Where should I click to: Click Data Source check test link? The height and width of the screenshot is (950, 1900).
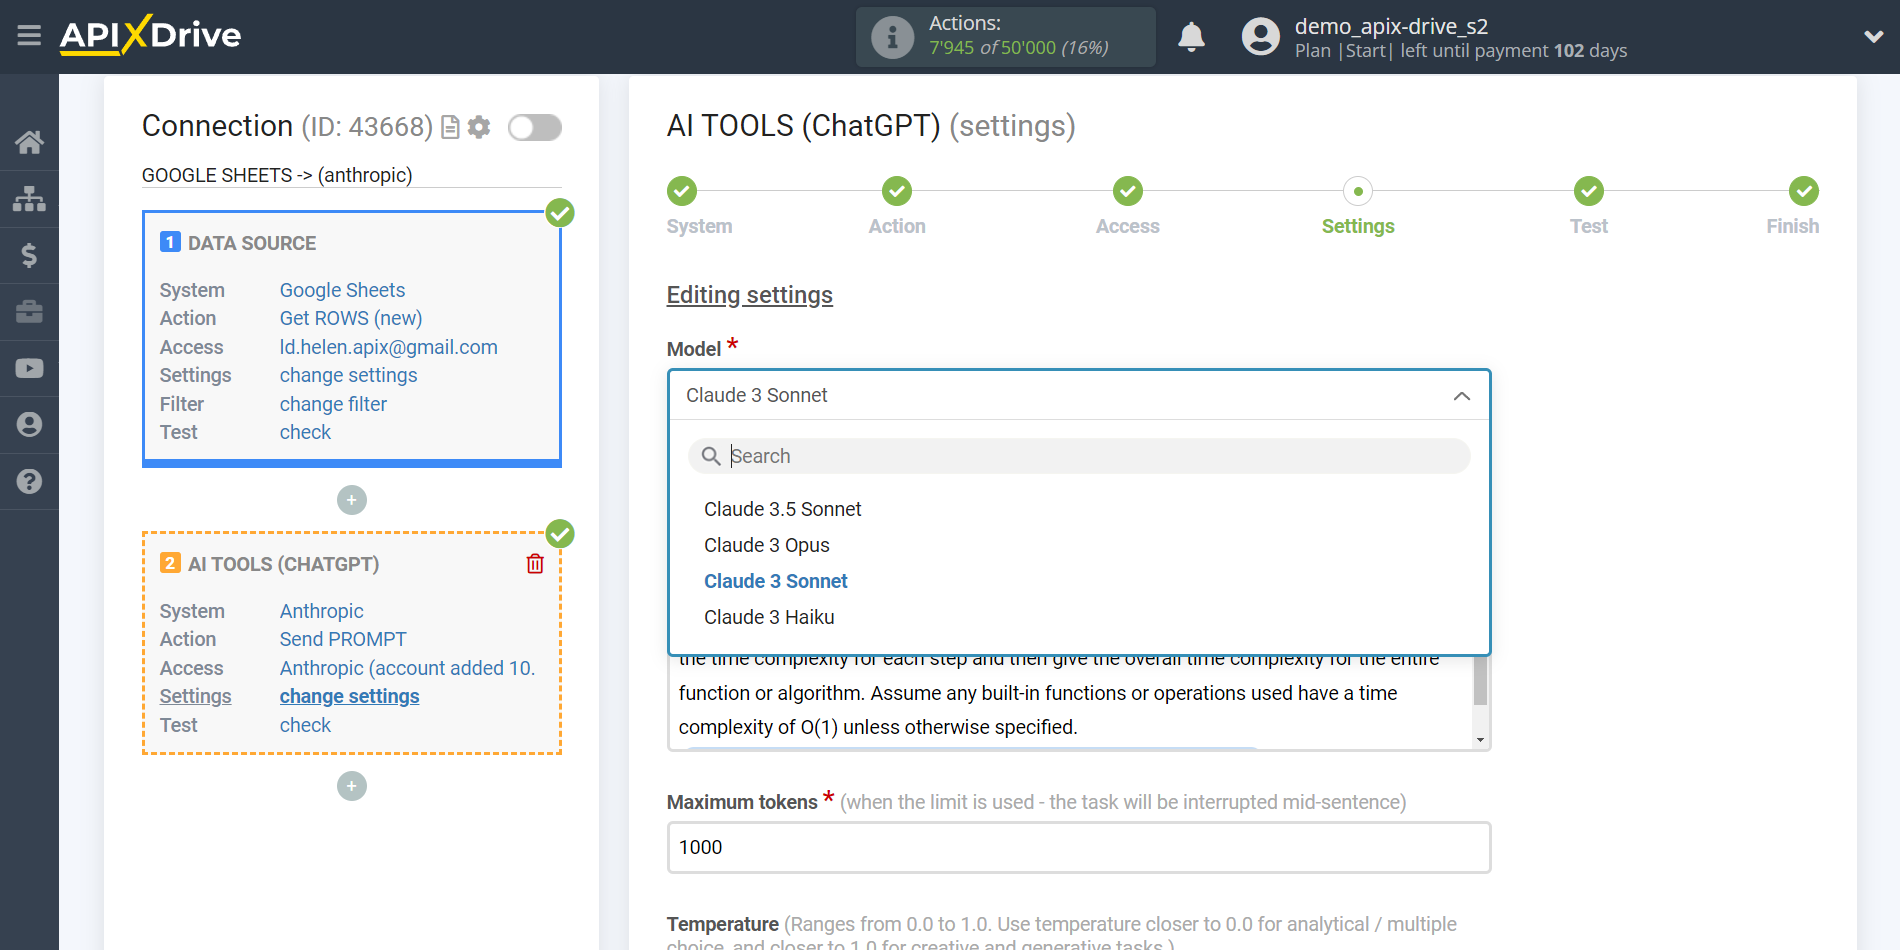pyautogui.click(x=305, y=432)
